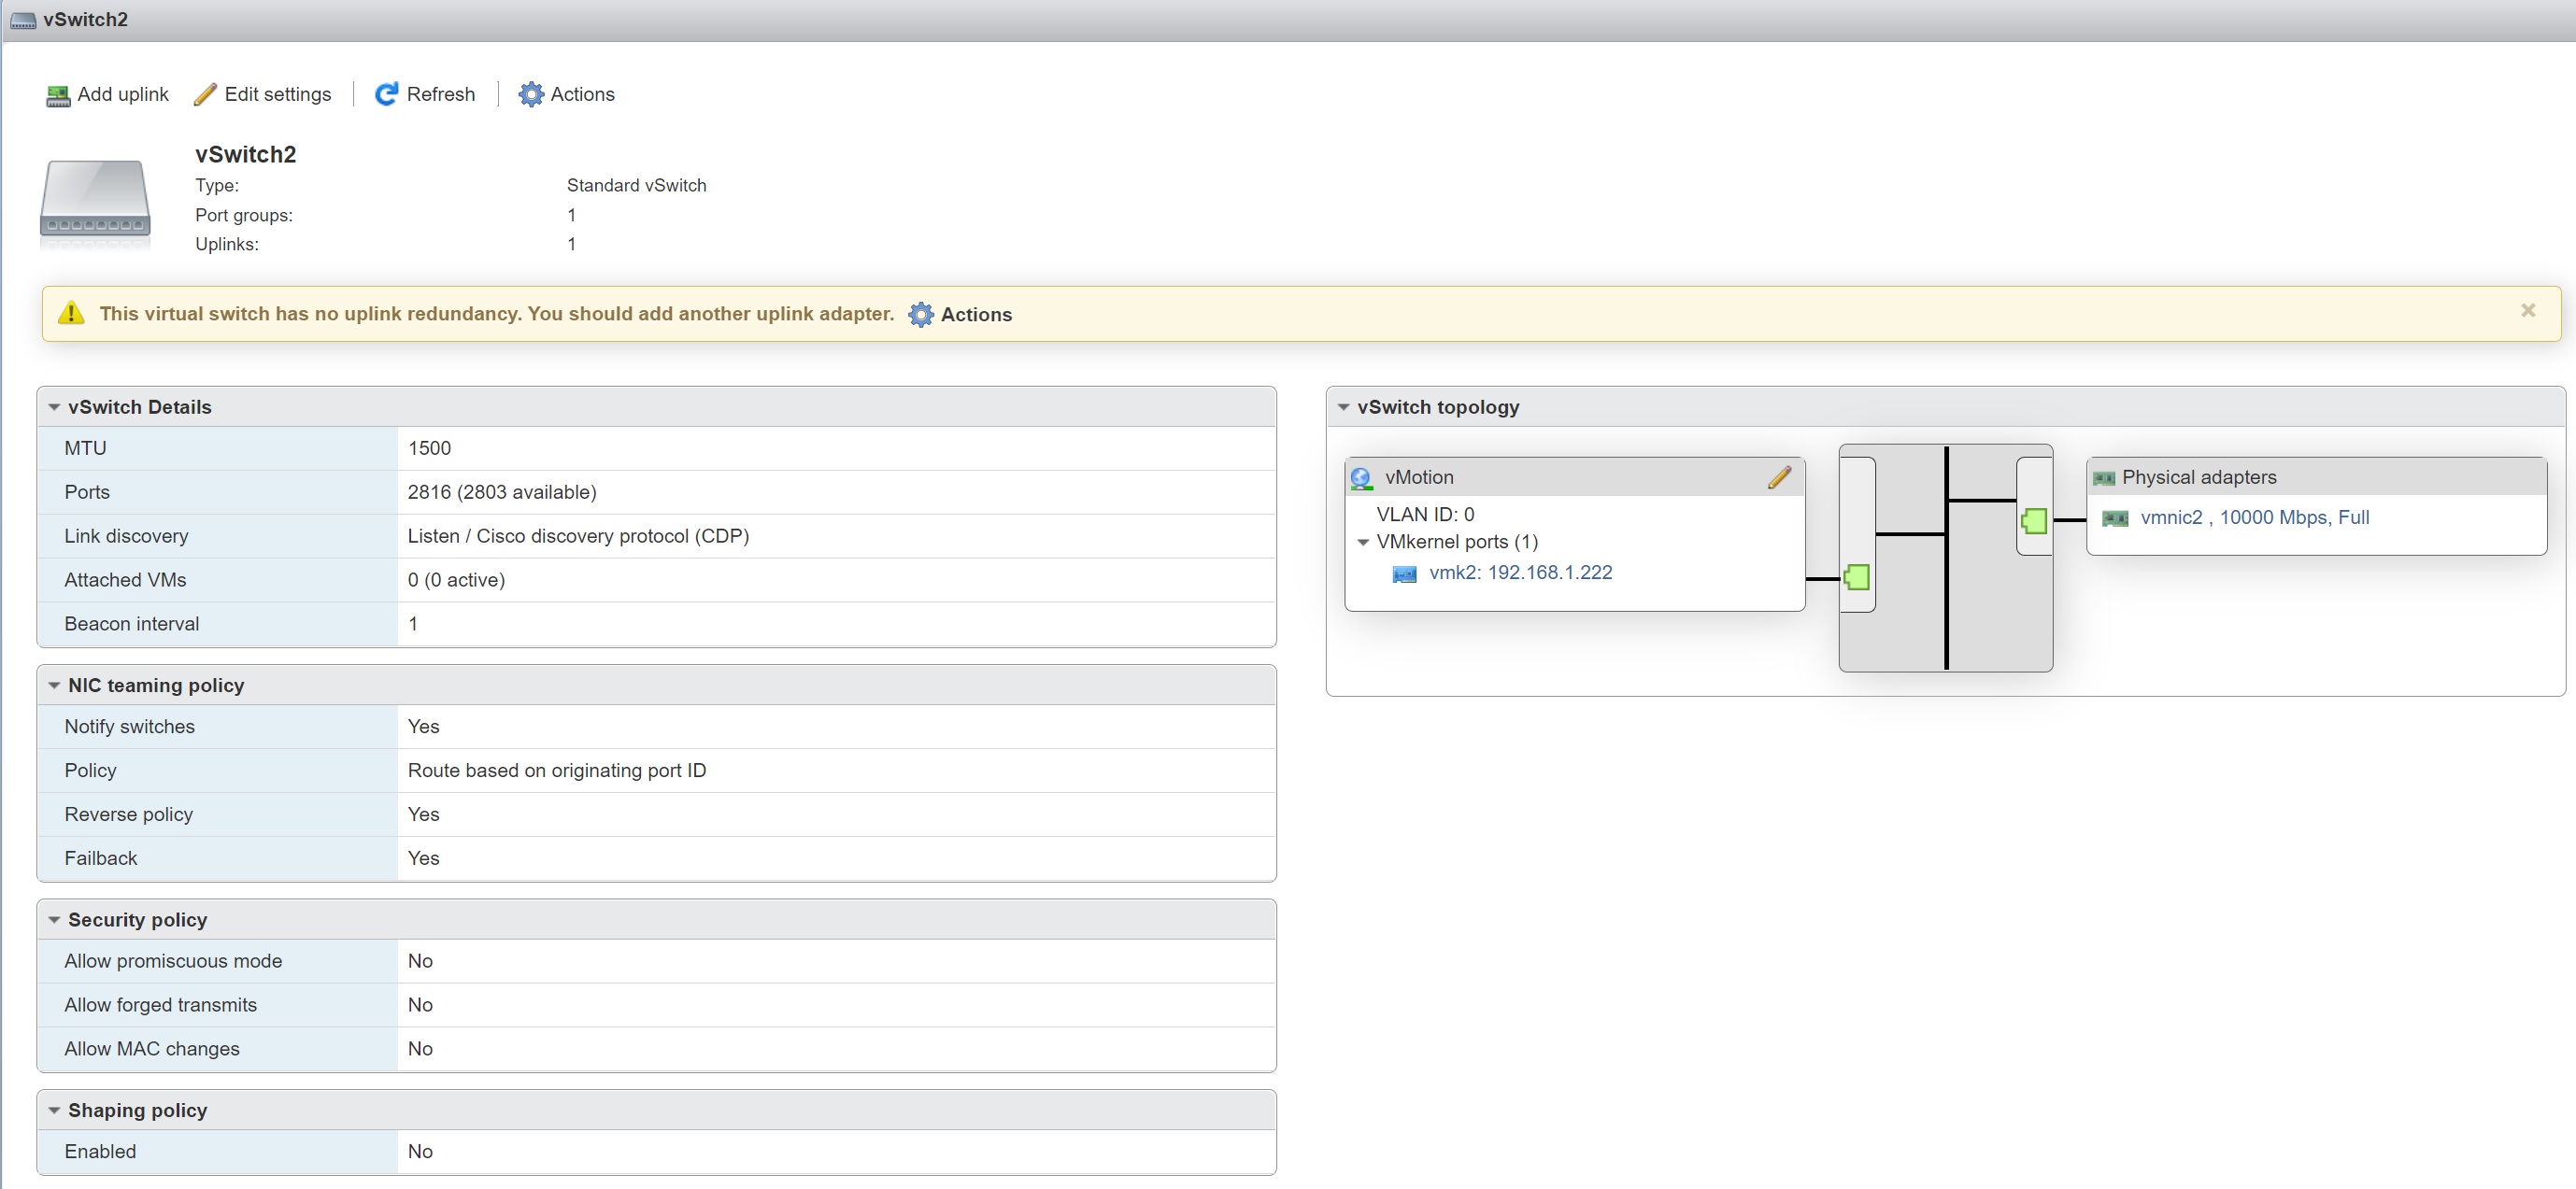Click the vMotion port group header

(x=1418, y=478)
